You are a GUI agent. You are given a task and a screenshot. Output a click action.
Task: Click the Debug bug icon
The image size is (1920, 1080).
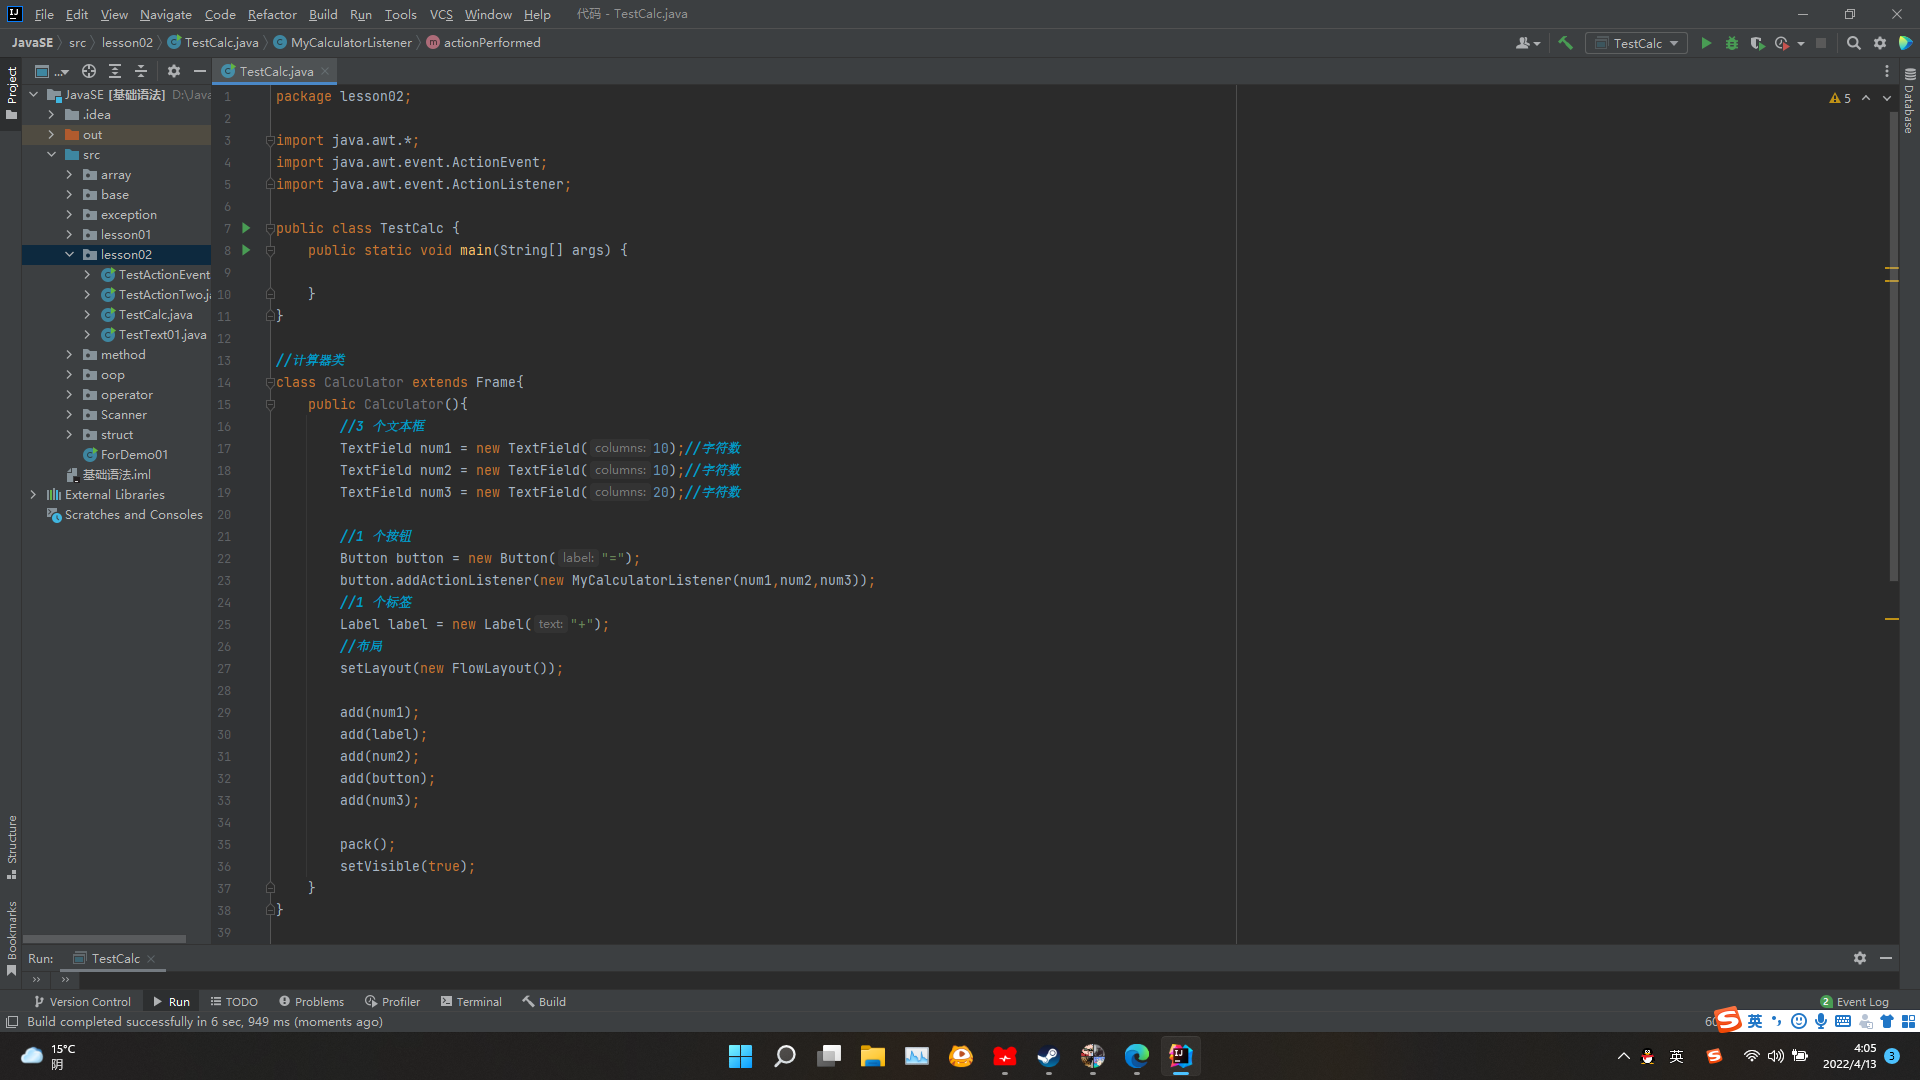coord(1732,43)
